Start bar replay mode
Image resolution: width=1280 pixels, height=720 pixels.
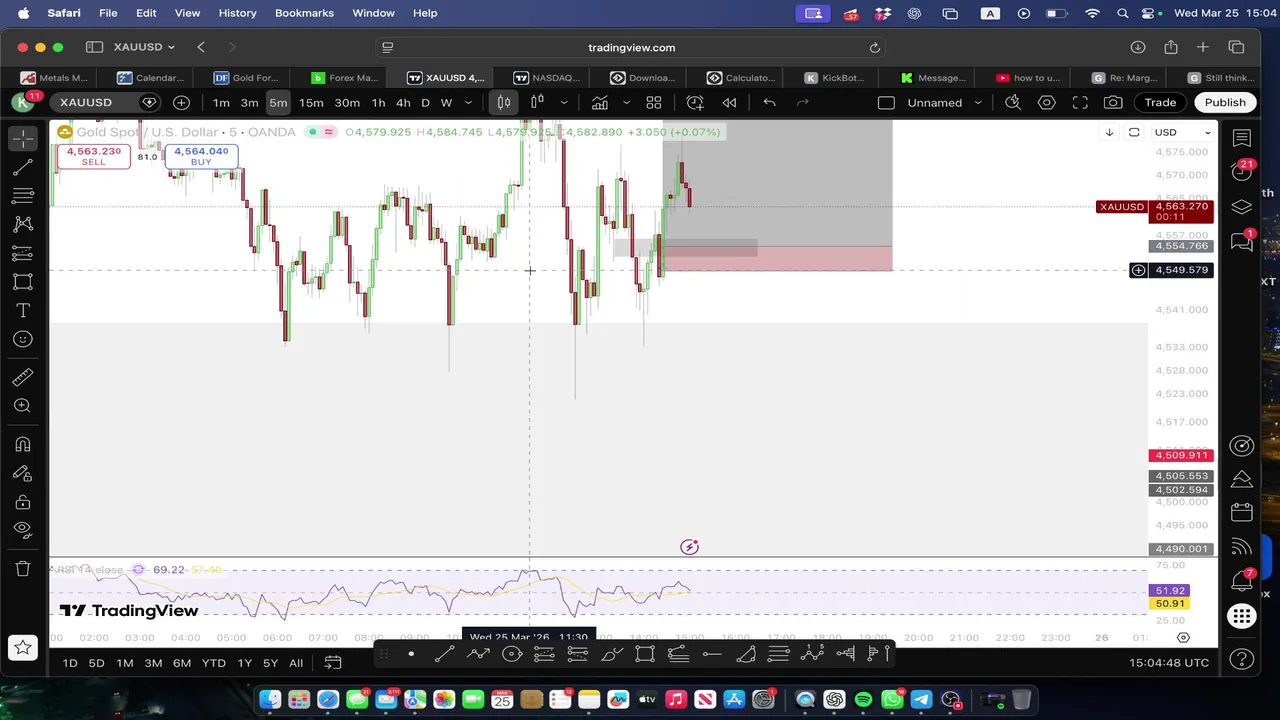pos(730,102)
